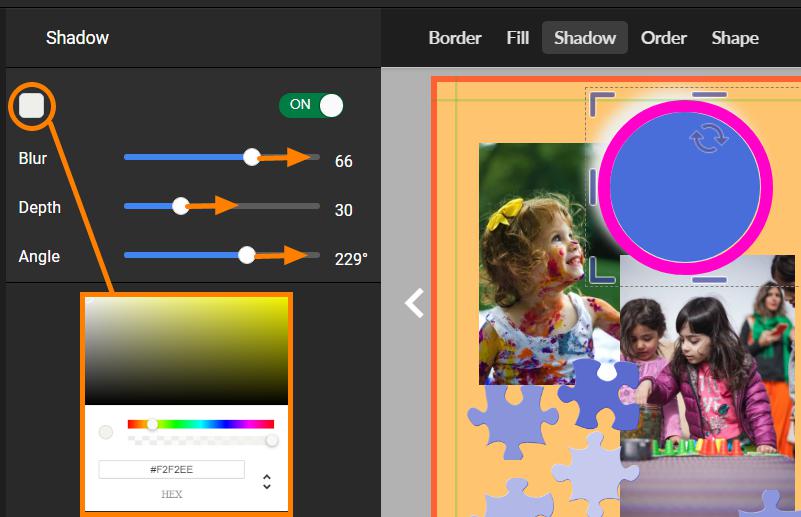Click the top middle resize handle

[709, 95]
